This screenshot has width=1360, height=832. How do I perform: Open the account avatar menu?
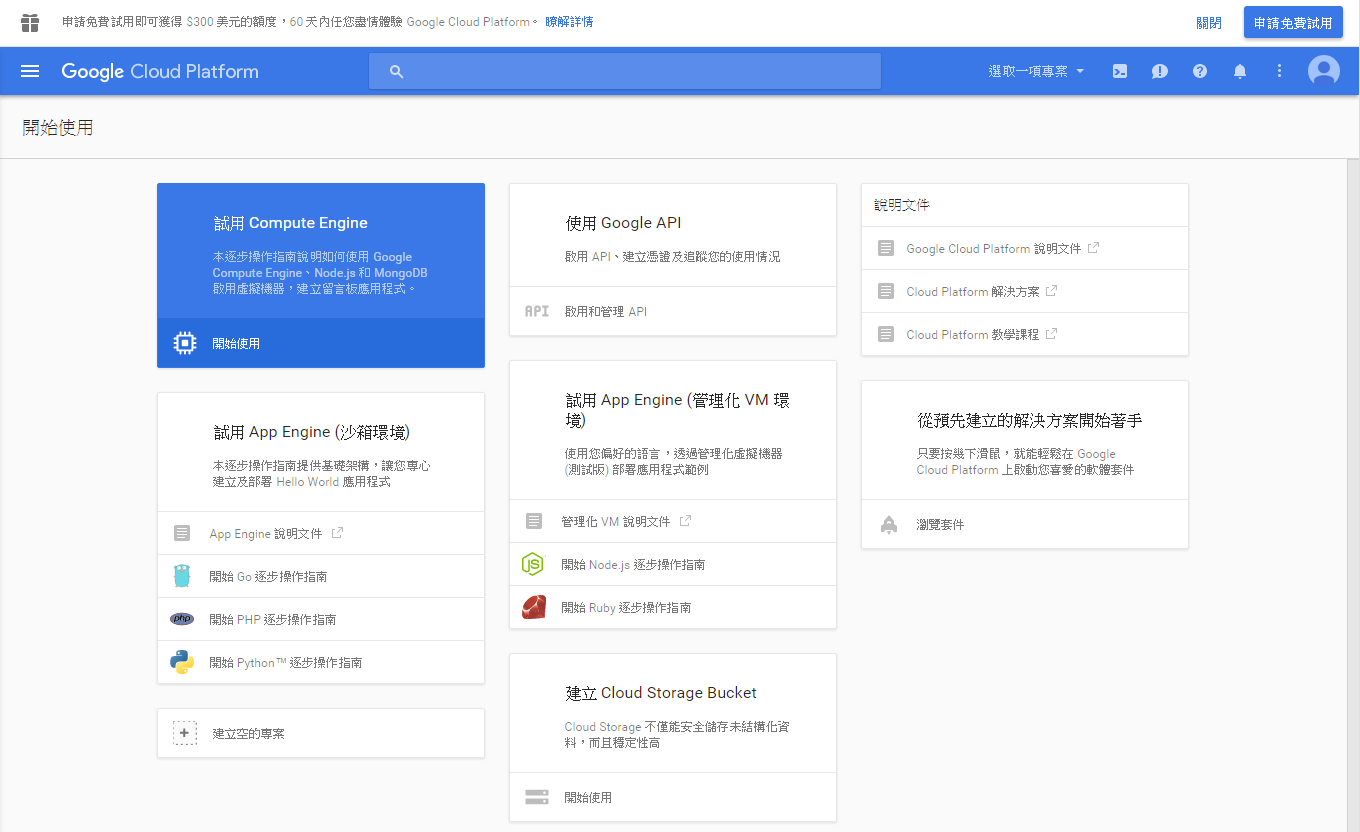[1324, 71]
